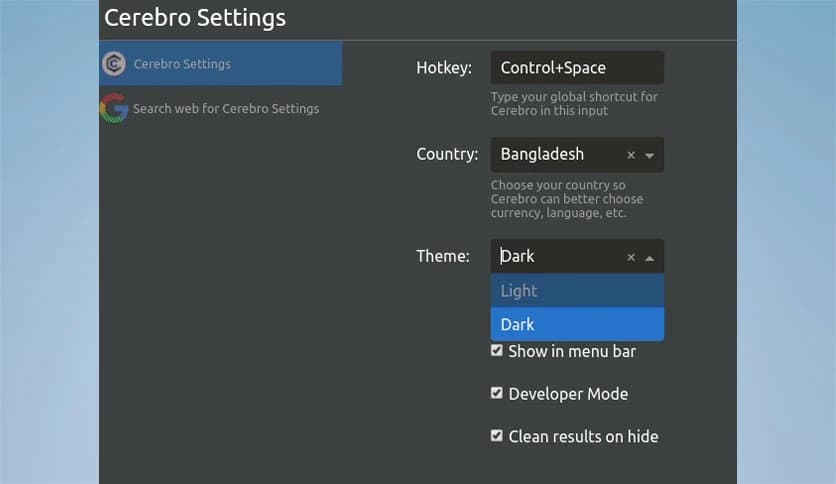Focus the Hotkey field showing Control+Space
Image resolution: width=836 pixels, height=484 pixels.
click(577, 68)
